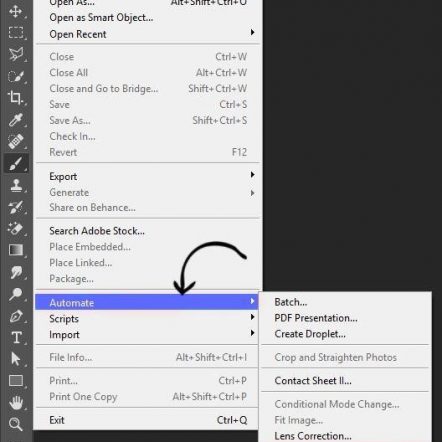
Task: Select the Hand tool
Action: pyautogui.click(x=16, y=402)
